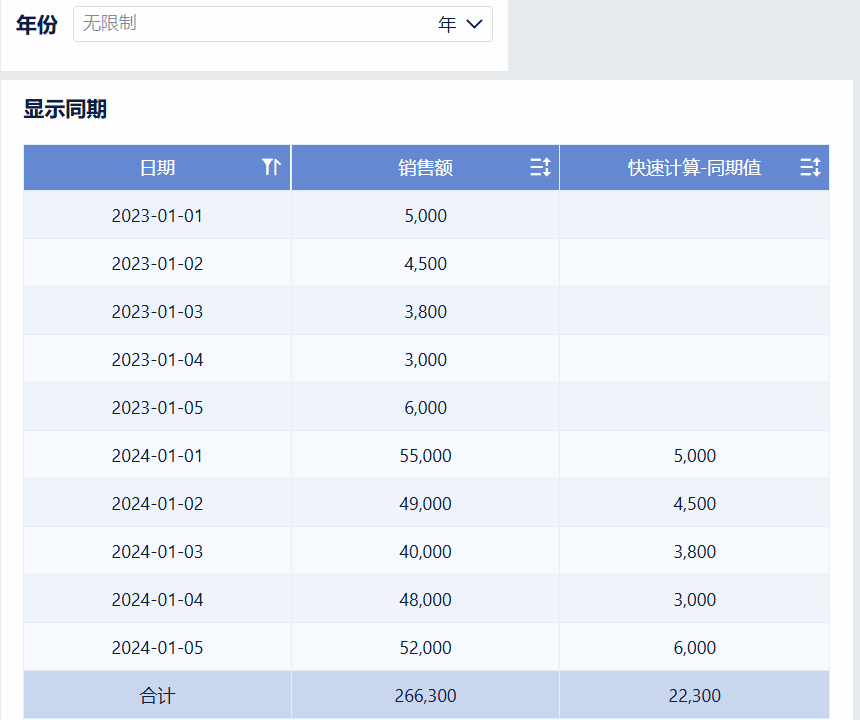The width and height of the screenshot is (860, 720).
Task: Click sales value 4,500 in 2023-01-02 row
Action: pyautogui.click(x=426, y=264)
